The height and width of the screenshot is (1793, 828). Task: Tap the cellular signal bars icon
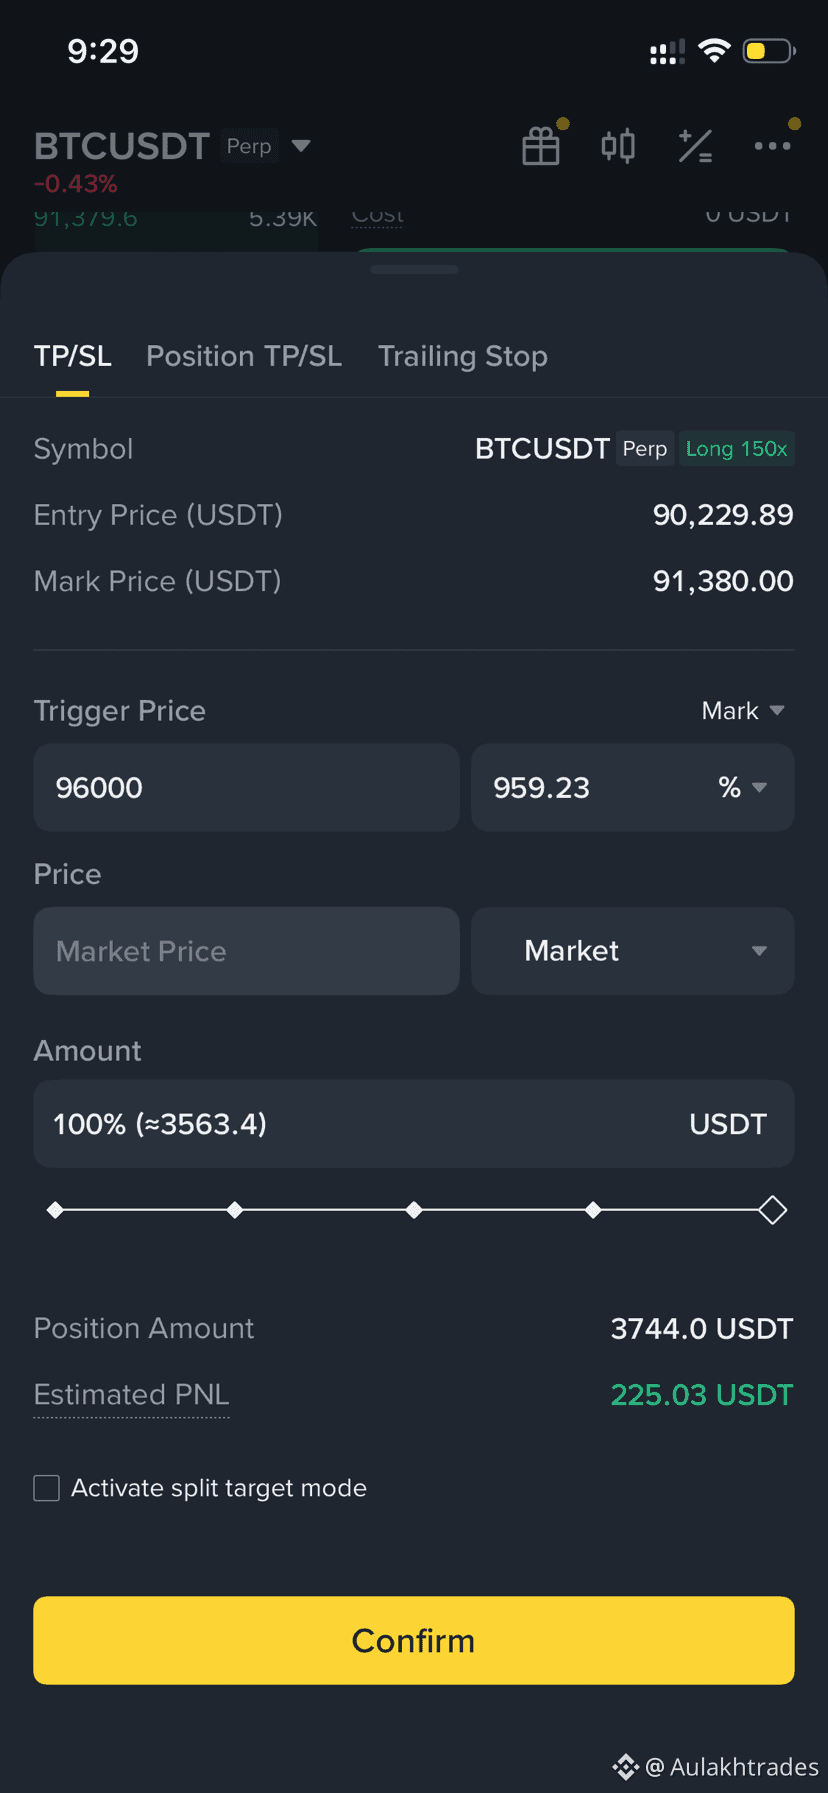[x=667, y=52]
